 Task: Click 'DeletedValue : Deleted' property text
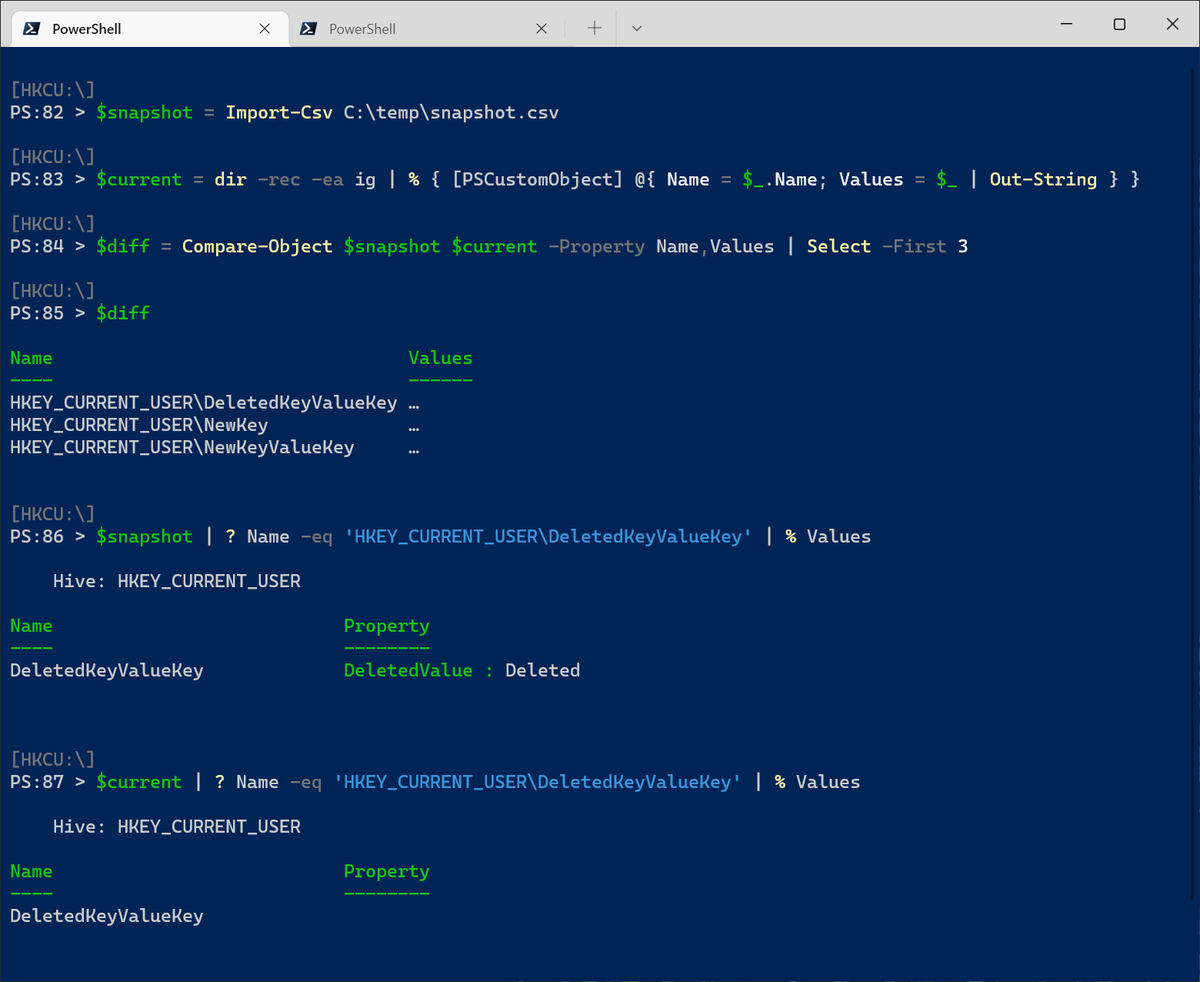[x=462, y=670]
